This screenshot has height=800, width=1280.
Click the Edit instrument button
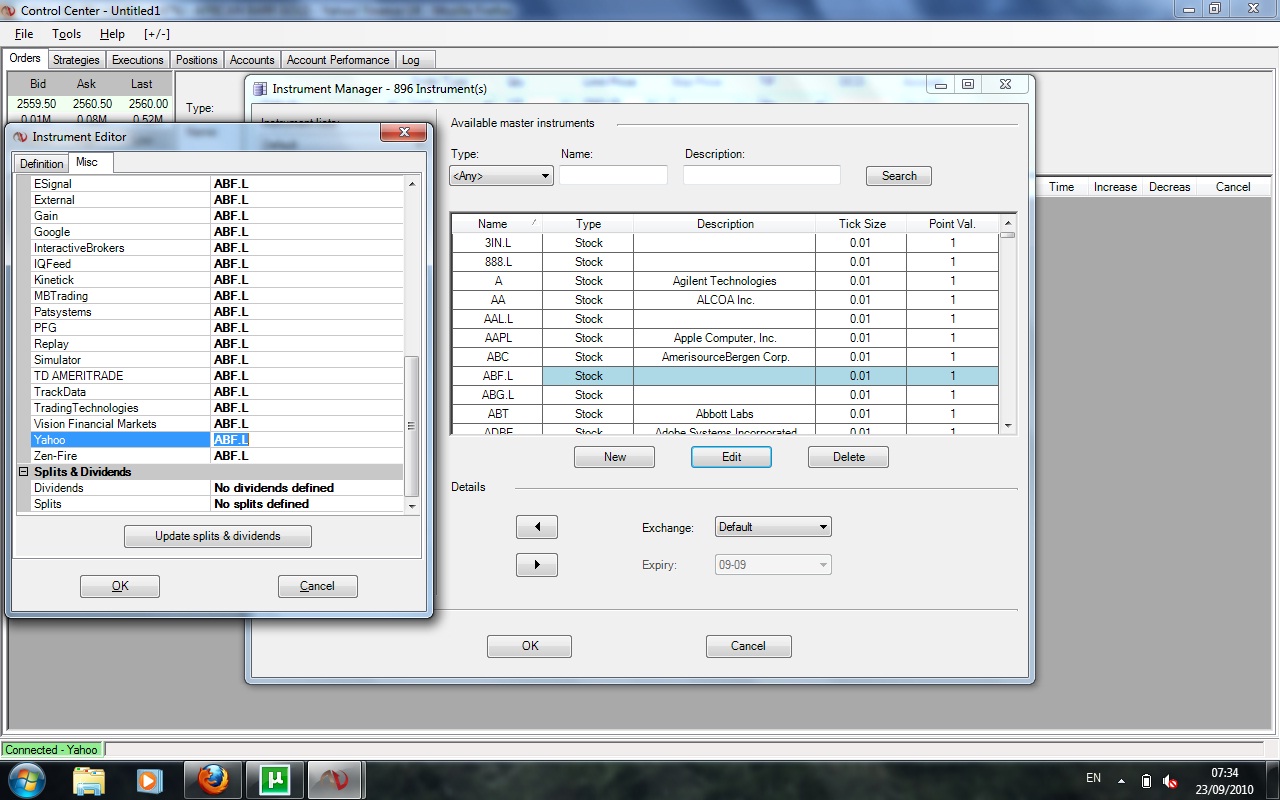(x=731, y=457)
